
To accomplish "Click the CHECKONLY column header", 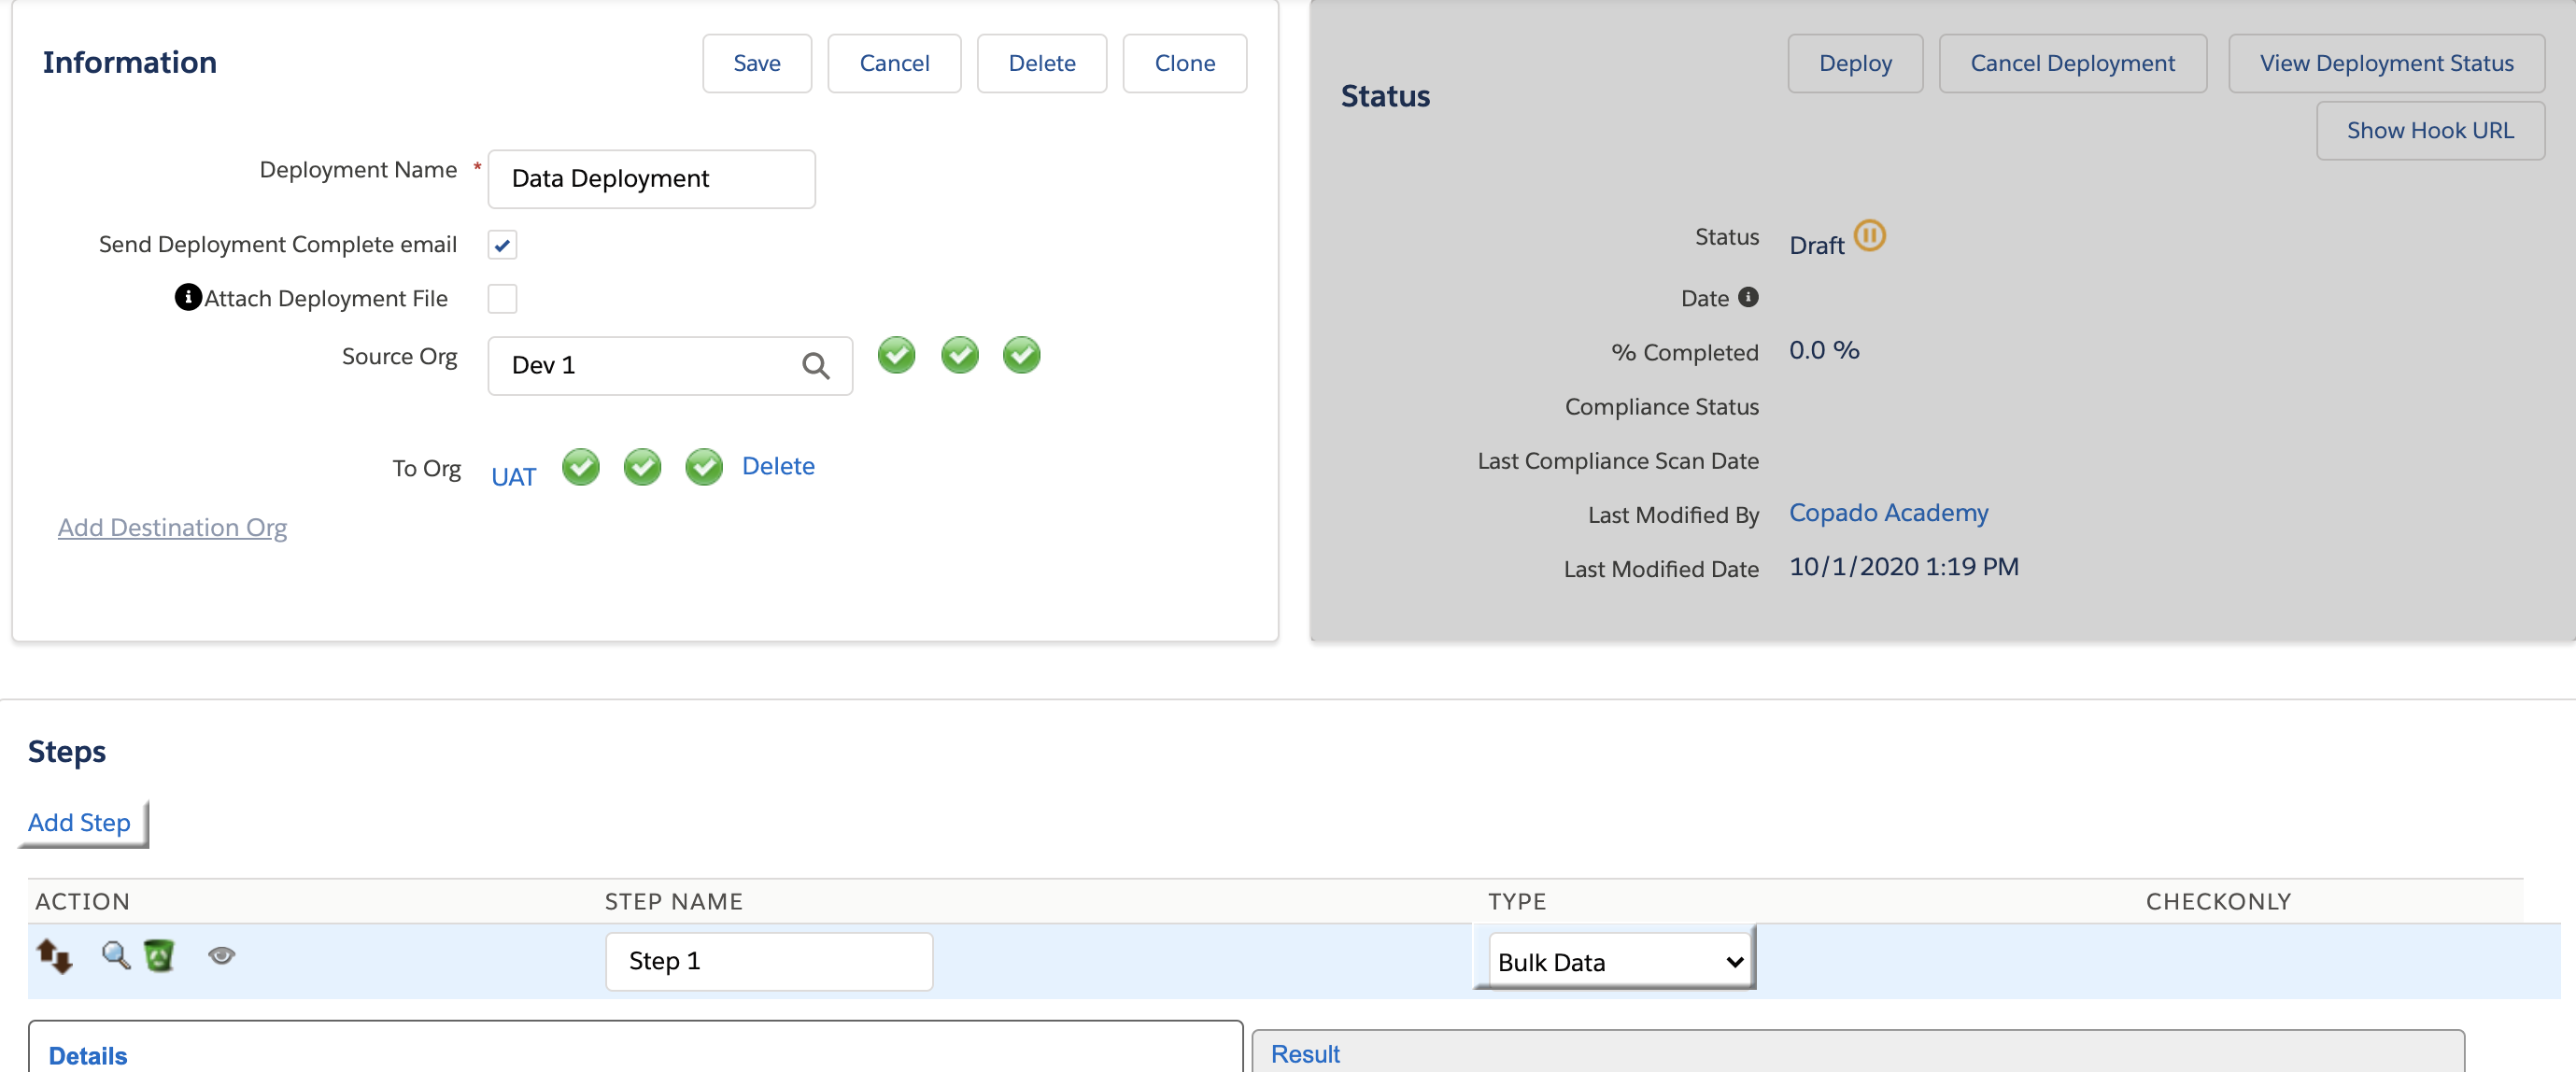I will 2218,902.
